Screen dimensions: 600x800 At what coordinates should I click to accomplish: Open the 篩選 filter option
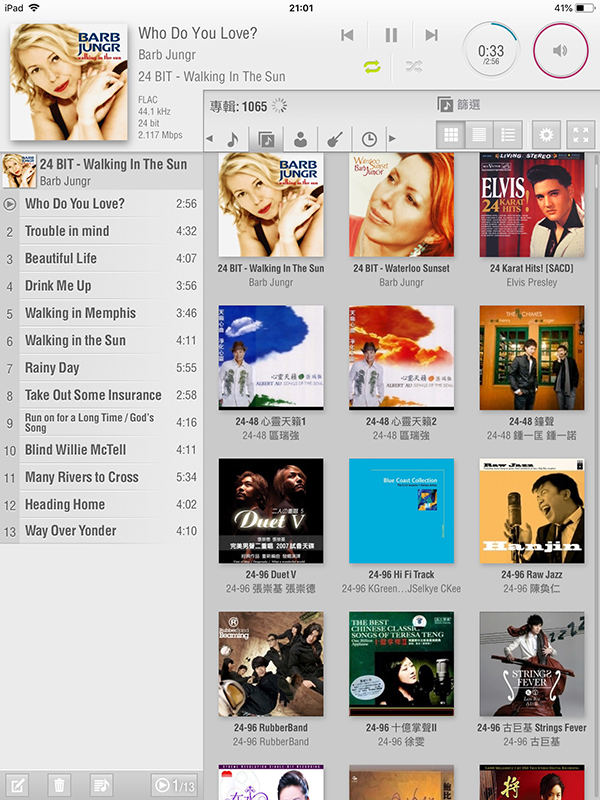[460, 105]
